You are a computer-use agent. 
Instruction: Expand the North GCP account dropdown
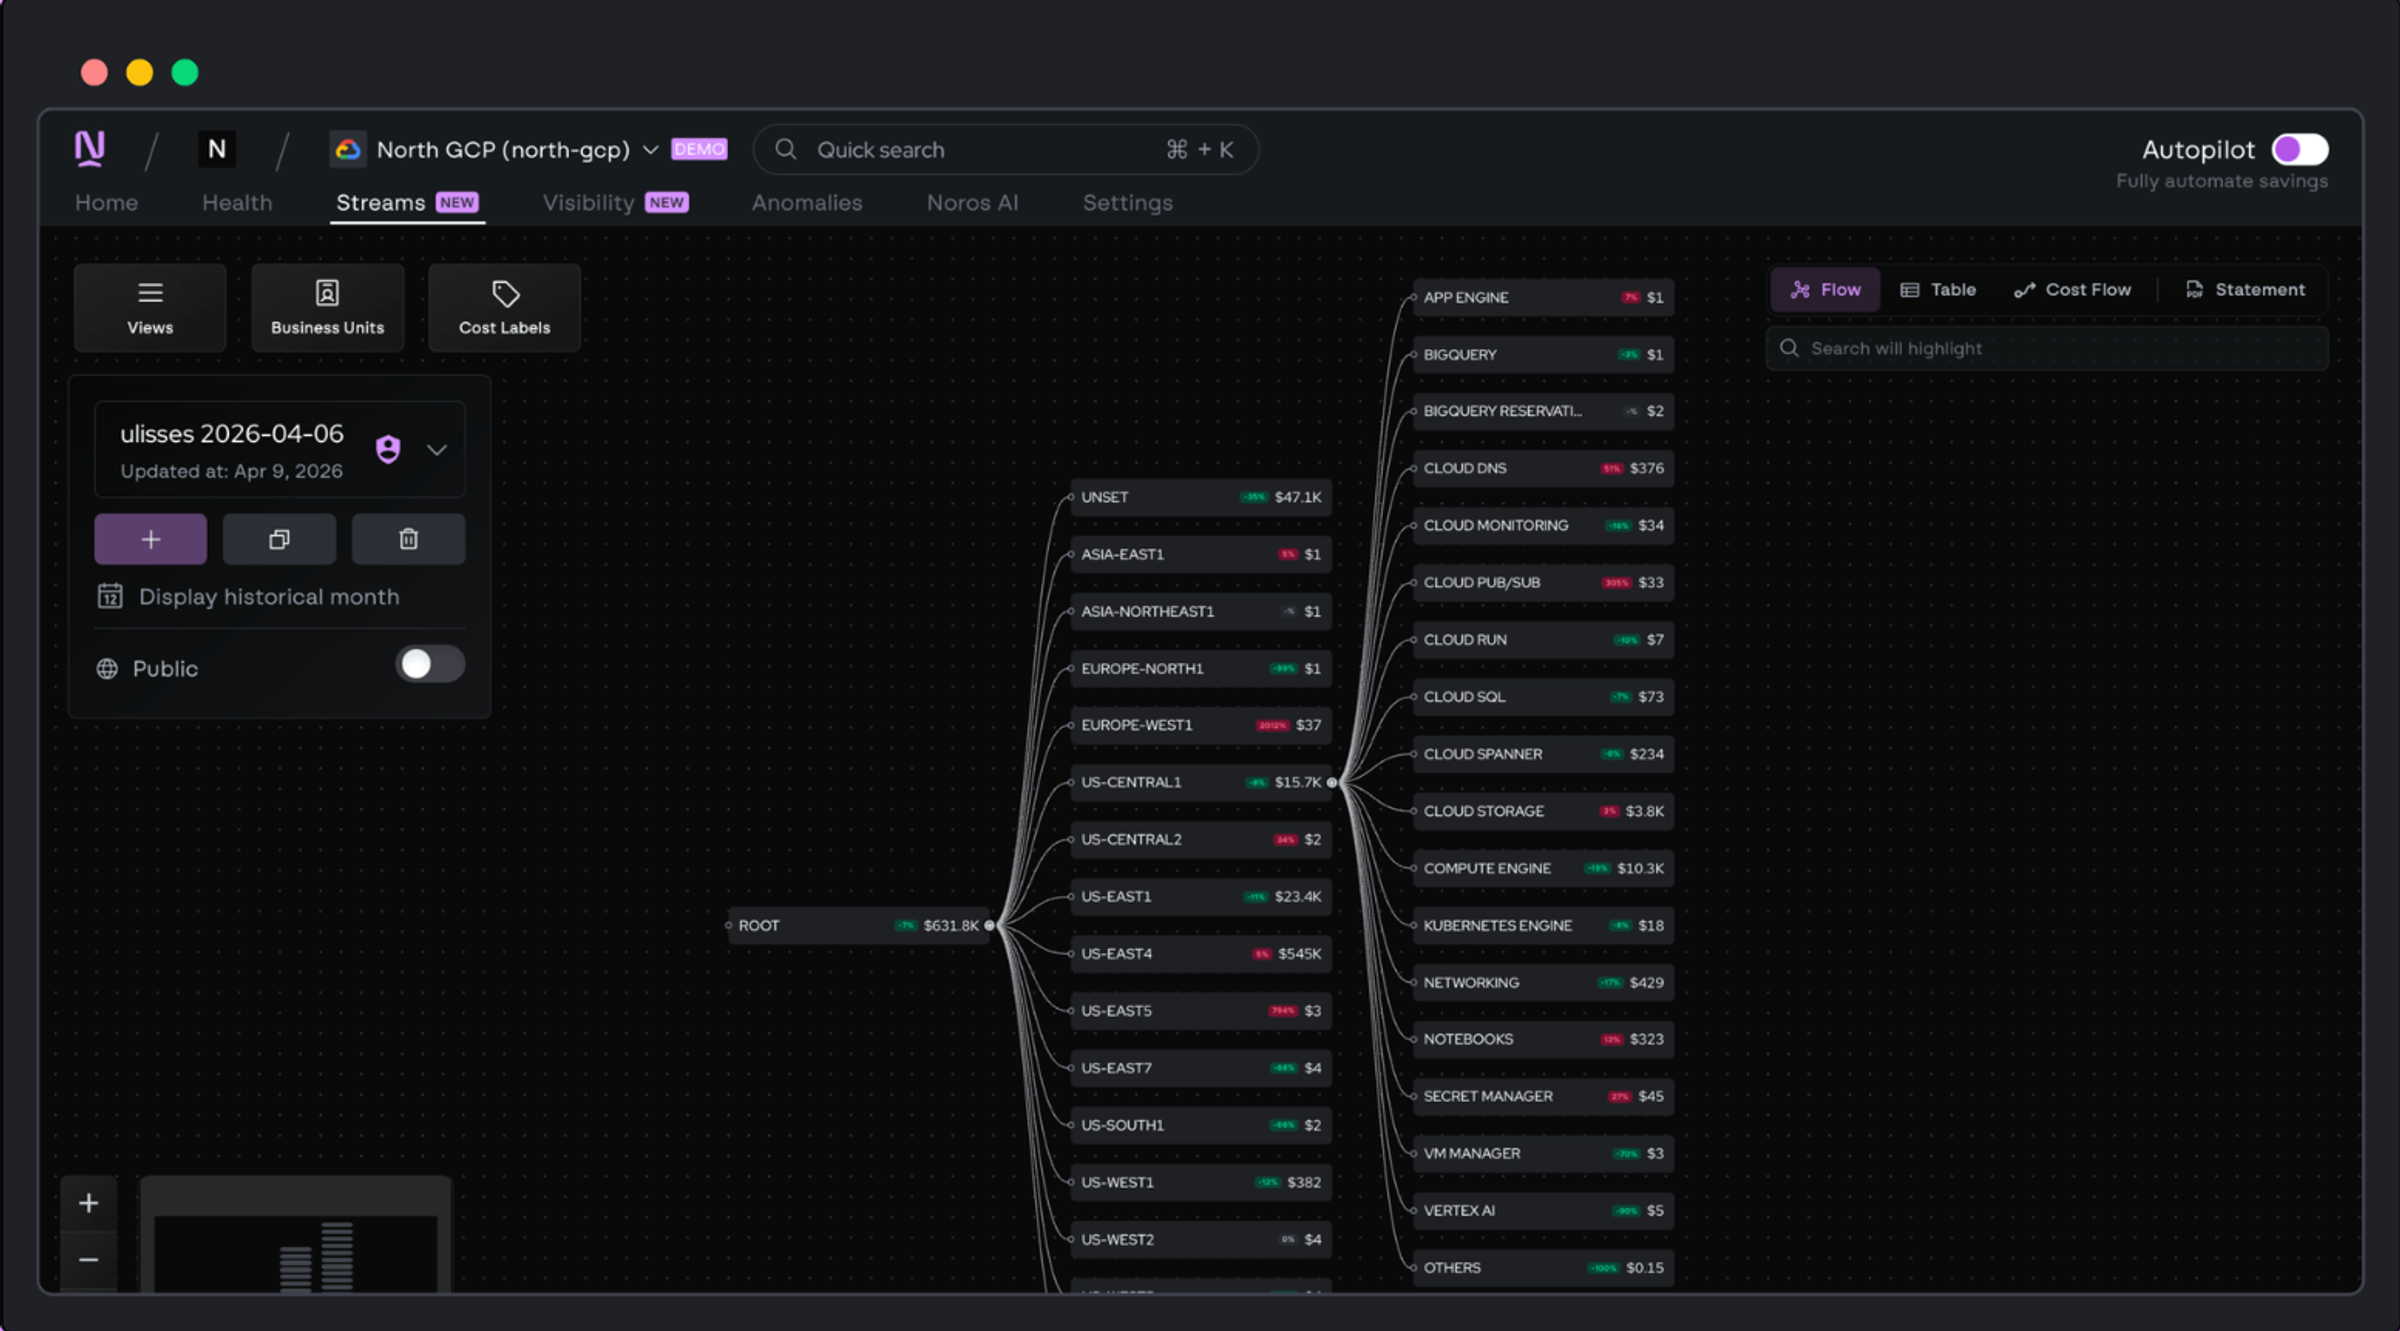click(650, 150)
